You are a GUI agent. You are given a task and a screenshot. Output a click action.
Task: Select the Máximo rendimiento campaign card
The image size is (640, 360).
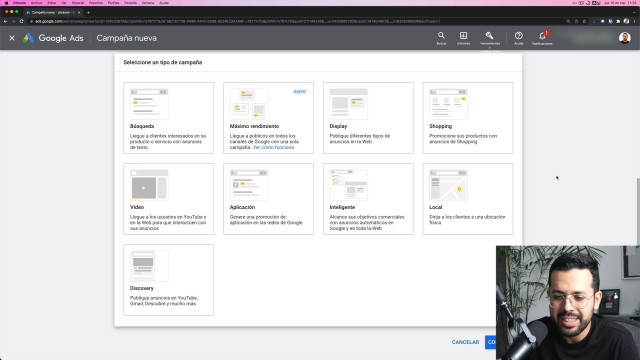(268, 118)
